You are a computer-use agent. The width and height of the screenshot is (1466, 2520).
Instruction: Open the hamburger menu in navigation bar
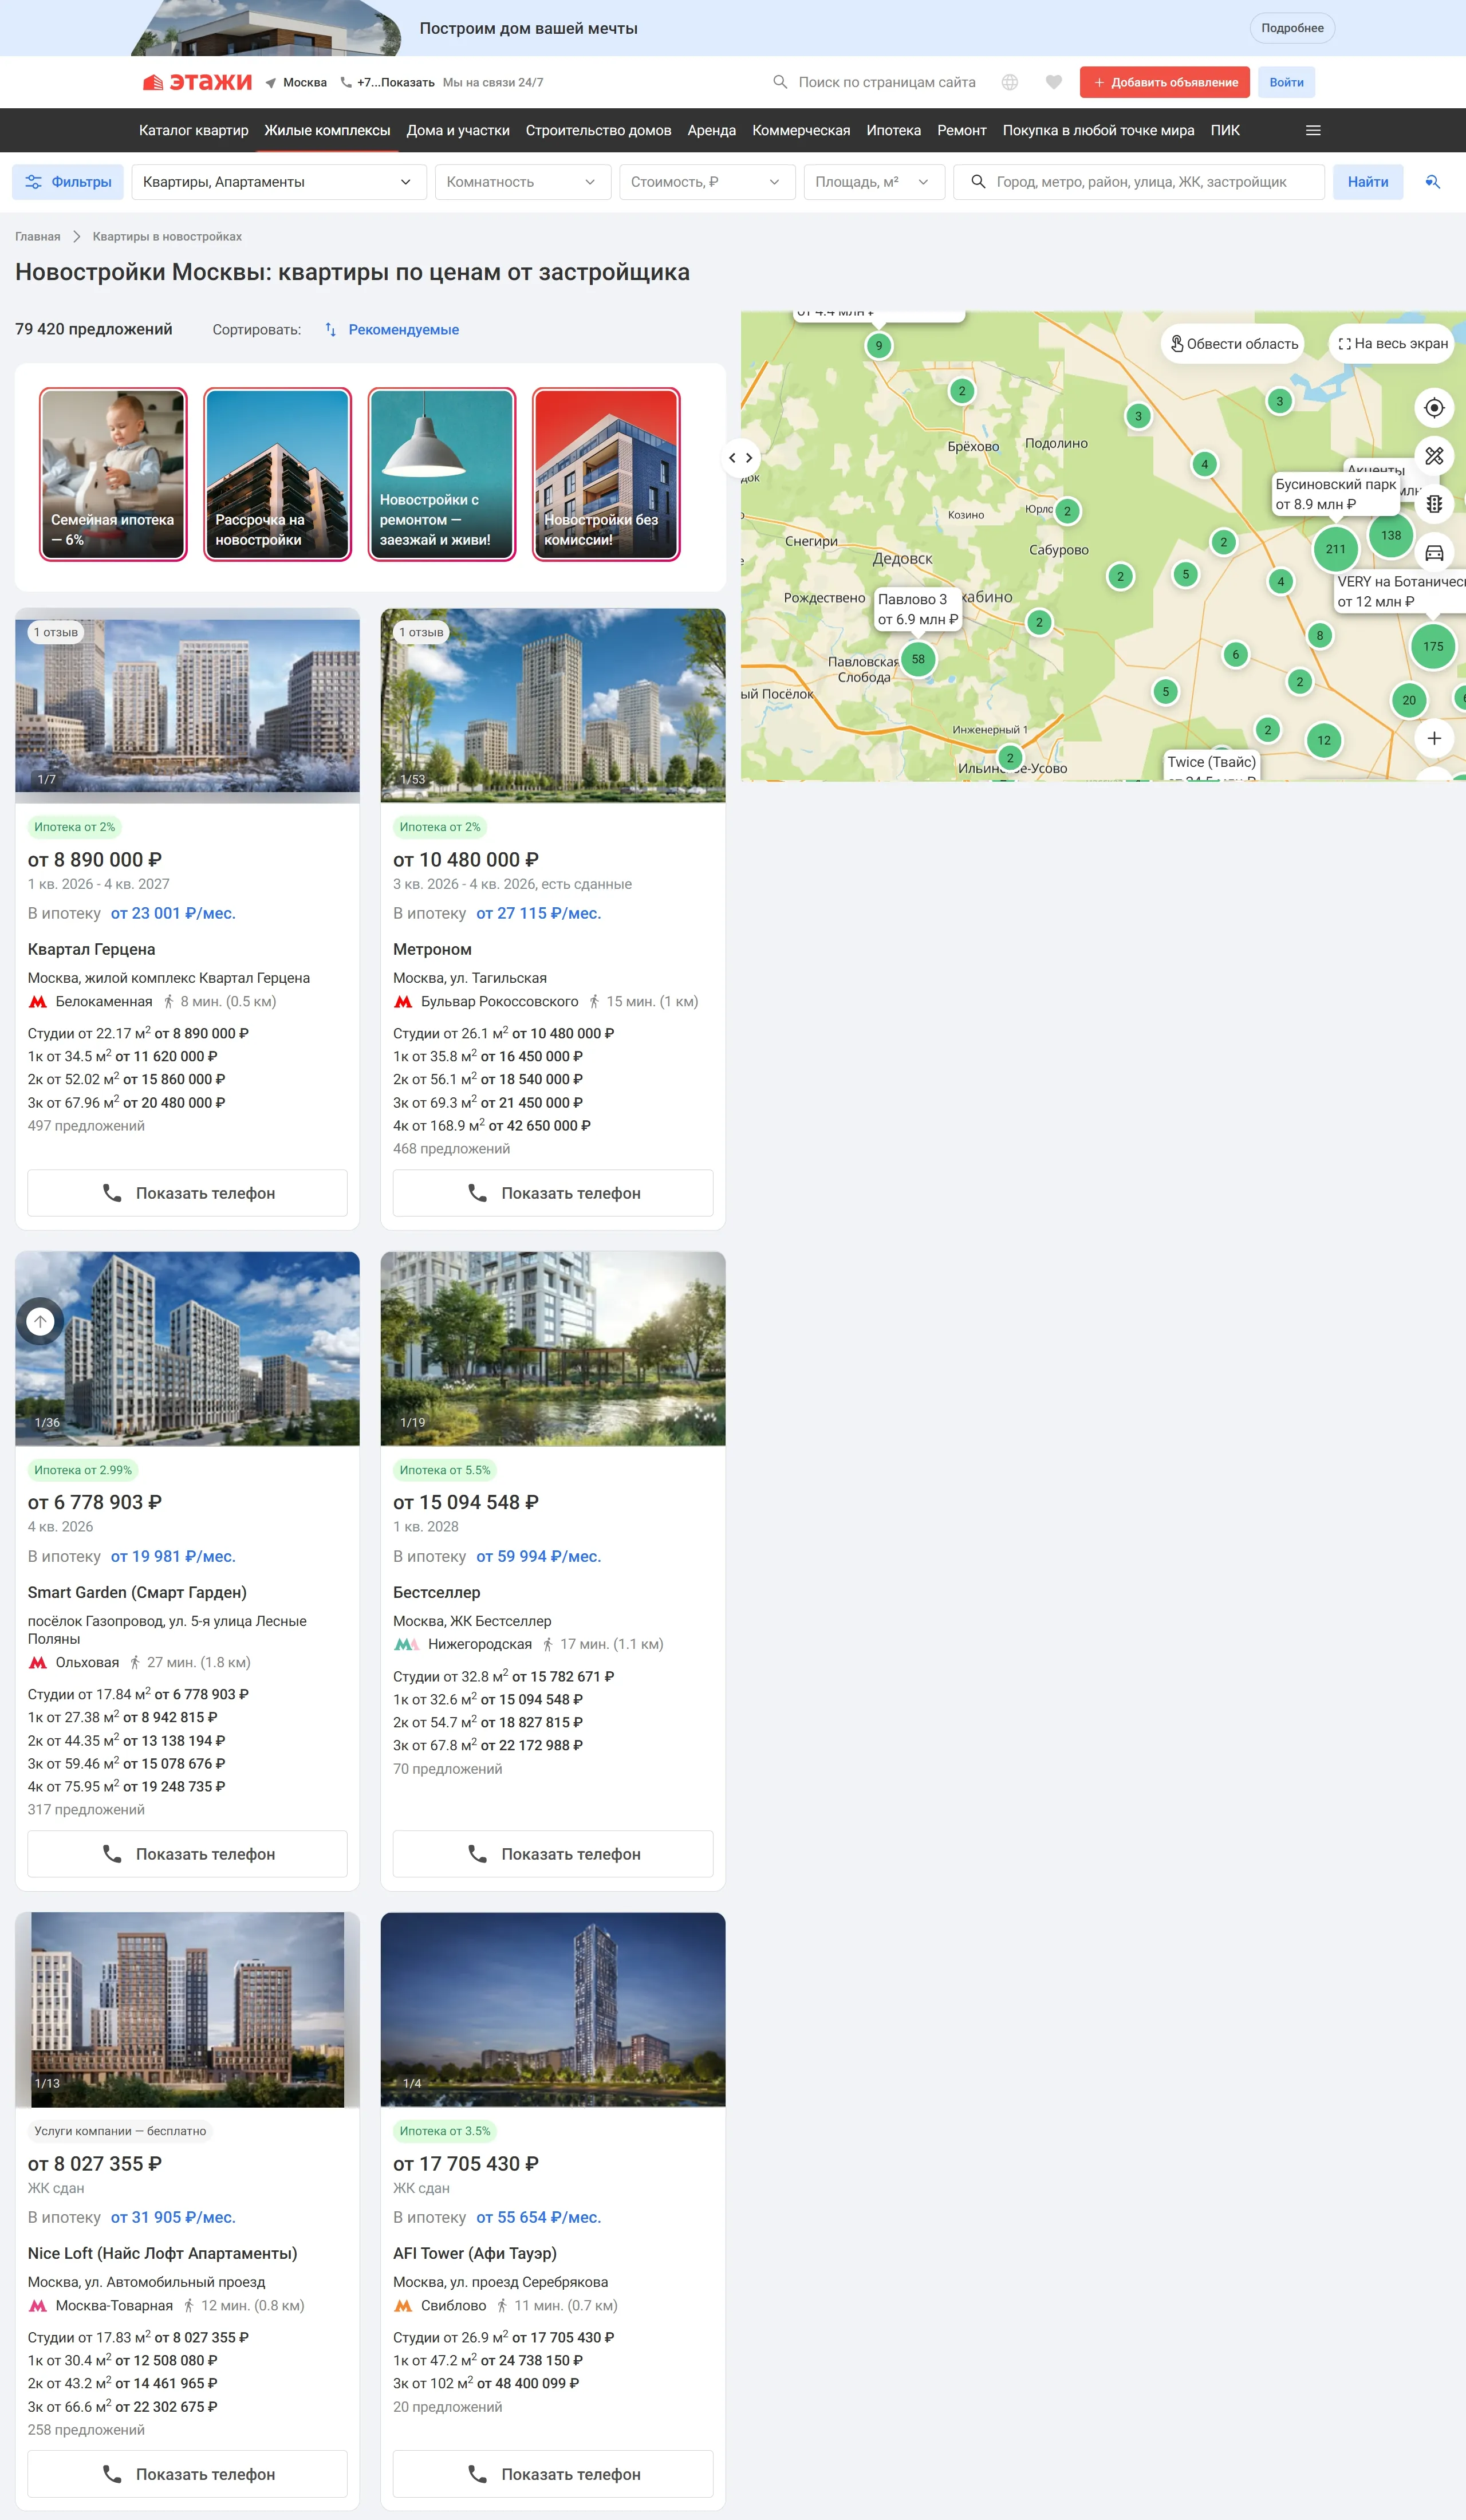1313,130
